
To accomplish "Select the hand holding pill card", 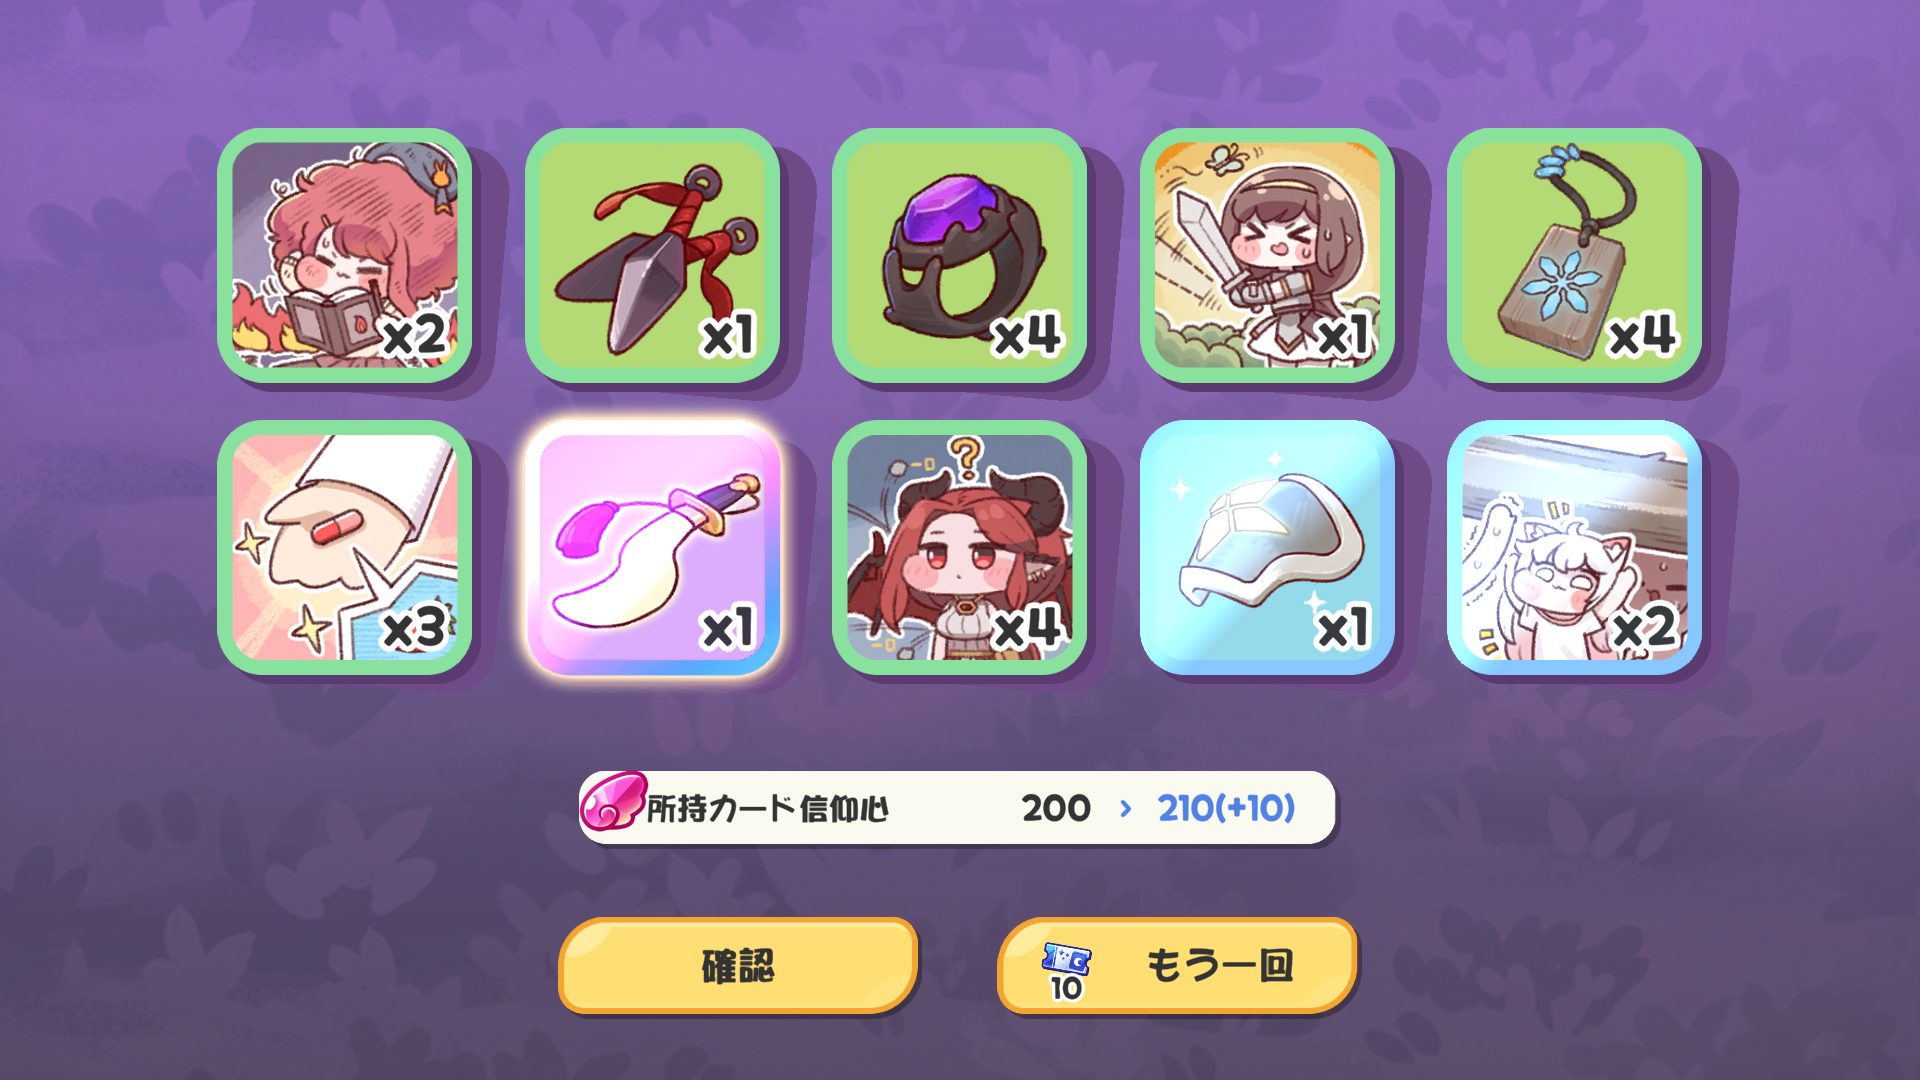I will pyautogui.click(x=345, y=547).
